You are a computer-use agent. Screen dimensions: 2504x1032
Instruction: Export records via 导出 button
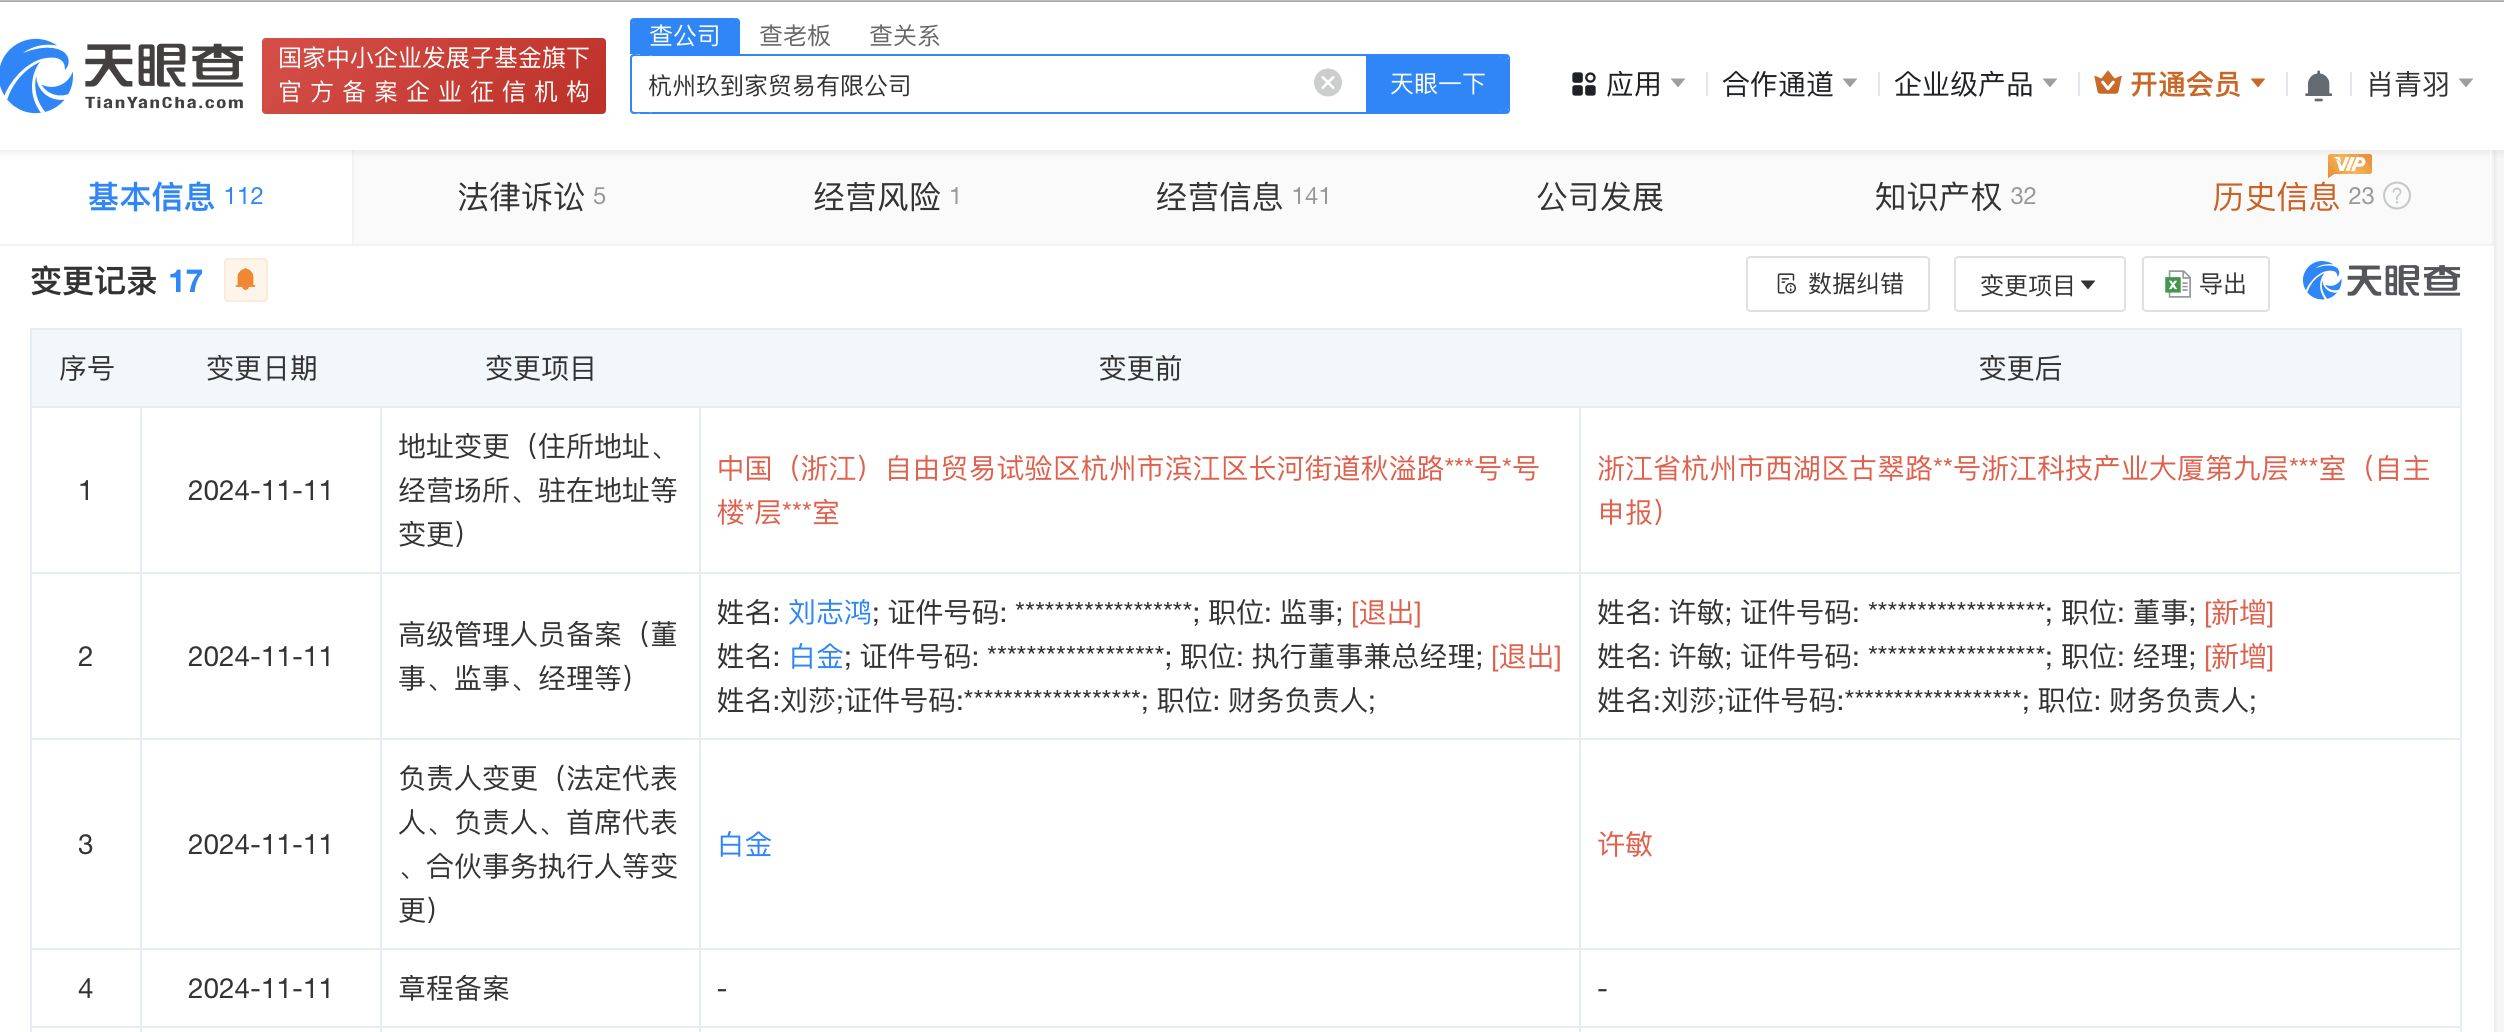click(x=2205, y=284)
